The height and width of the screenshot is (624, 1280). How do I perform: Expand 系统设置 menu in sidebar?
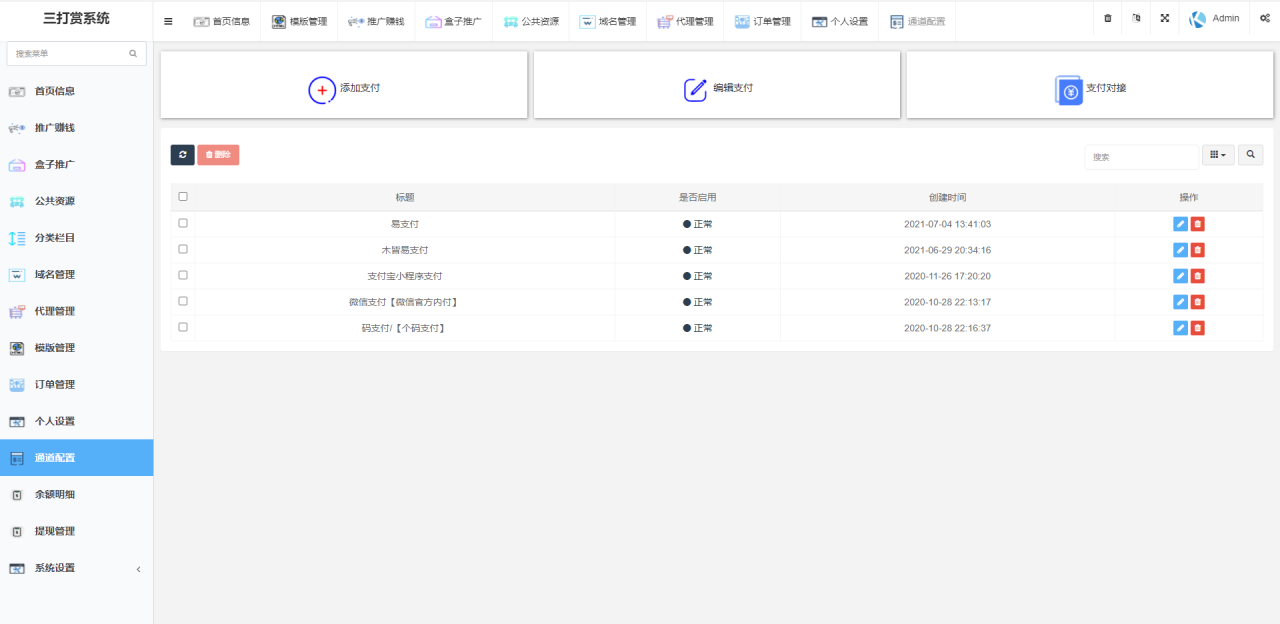tap(76, 568)
